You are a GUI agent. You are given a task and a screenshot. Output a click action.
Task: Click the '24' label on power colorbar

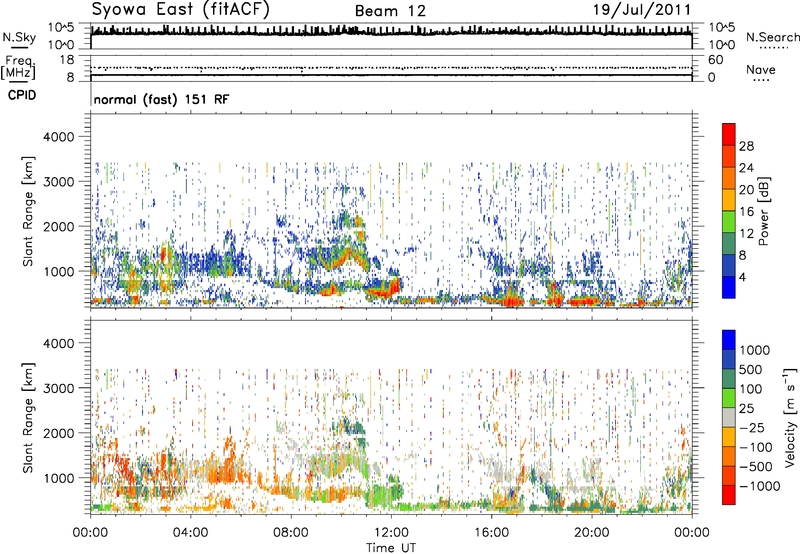746,168
